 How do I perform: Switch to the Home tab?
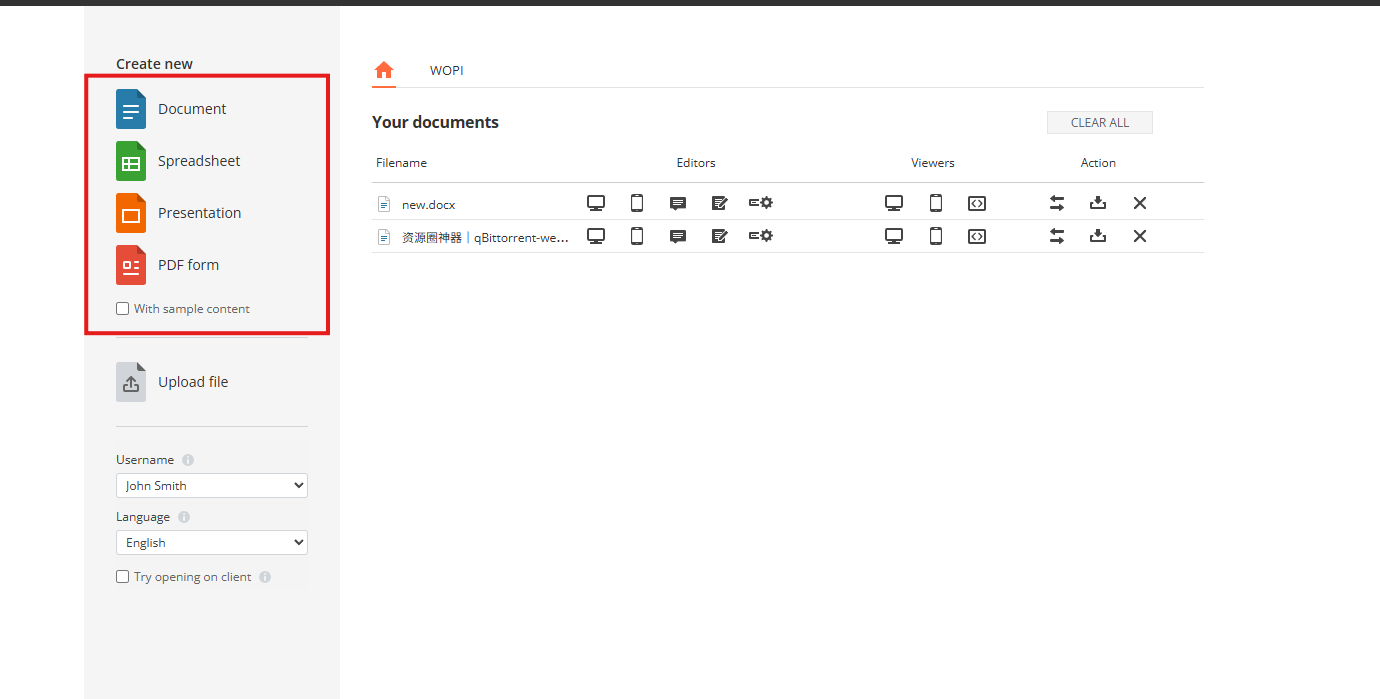coord(384,70)
